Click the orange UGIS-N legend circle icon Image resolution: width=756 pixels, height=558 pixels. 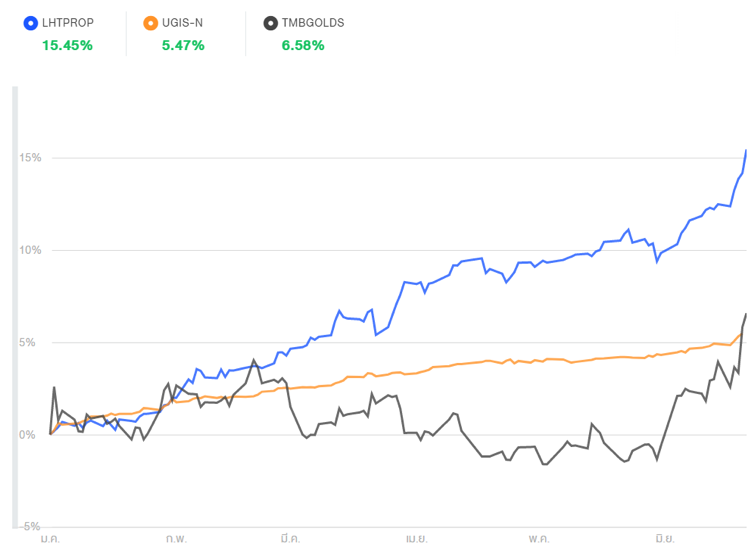coord(150,22)
